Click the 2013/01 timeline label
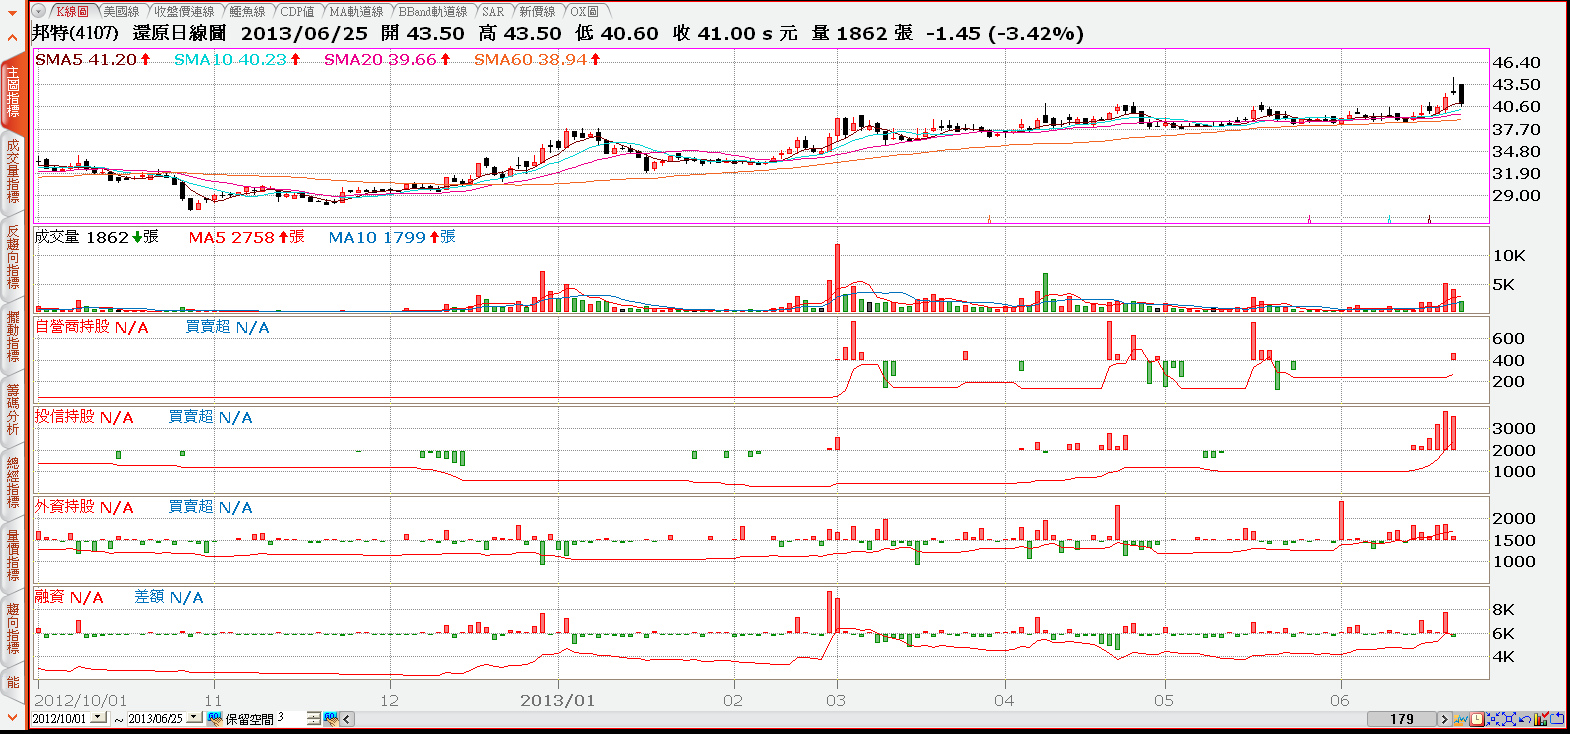 [x=557, y=701]
